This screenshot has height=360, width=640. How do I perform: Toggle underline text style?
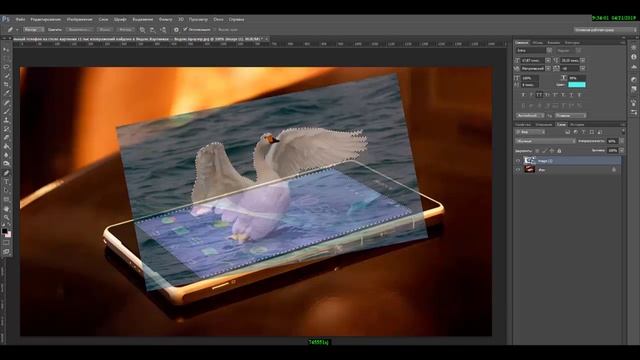571,95
